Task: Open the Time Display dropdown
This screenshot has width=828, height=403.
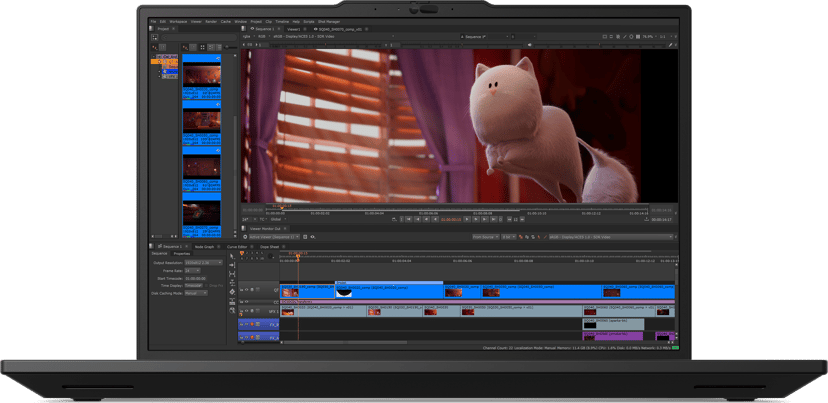Action: coord(193,285)
